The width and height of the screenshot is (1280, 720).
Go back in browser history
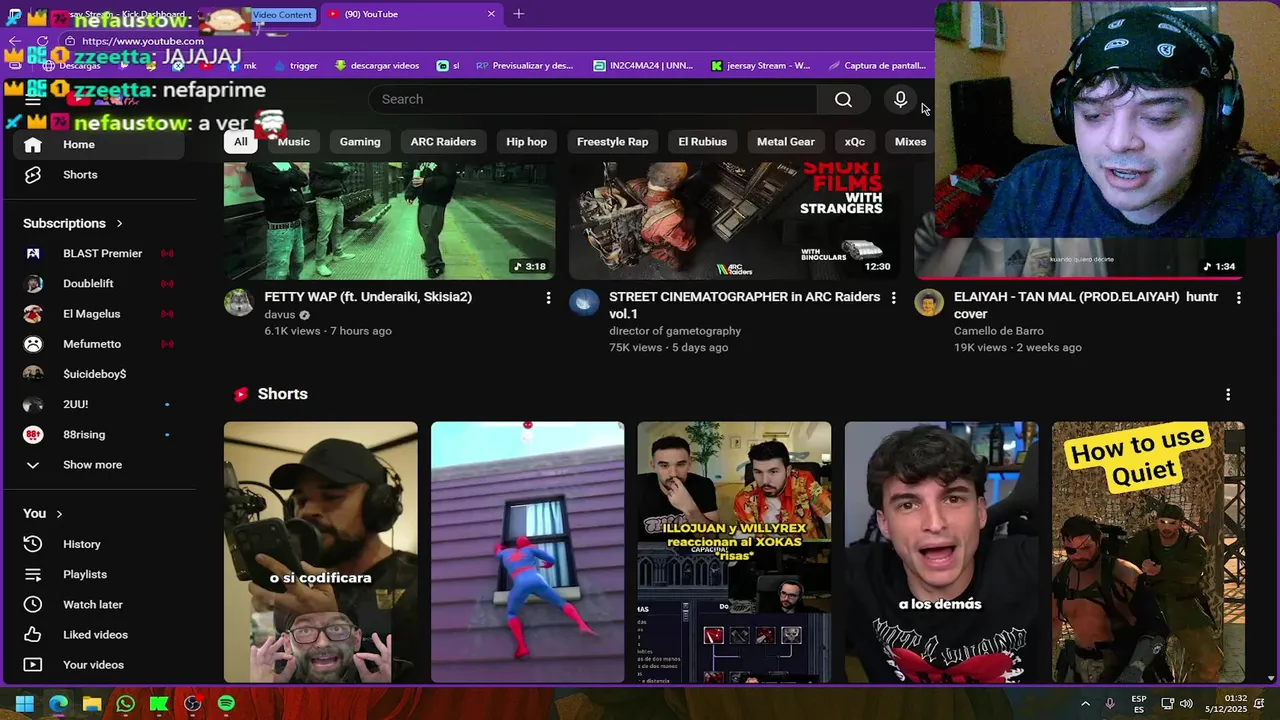pyautogui.click(x=14, y=41)
